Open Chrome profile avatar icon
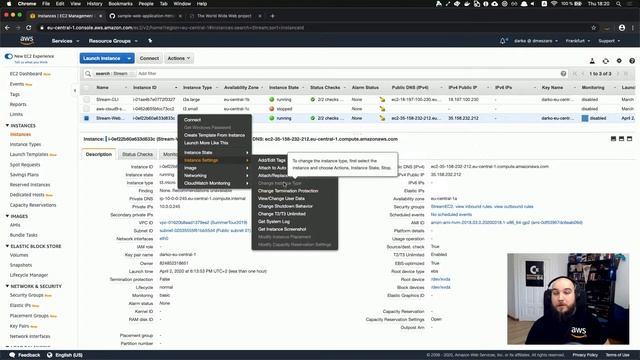 pos(622,28)
